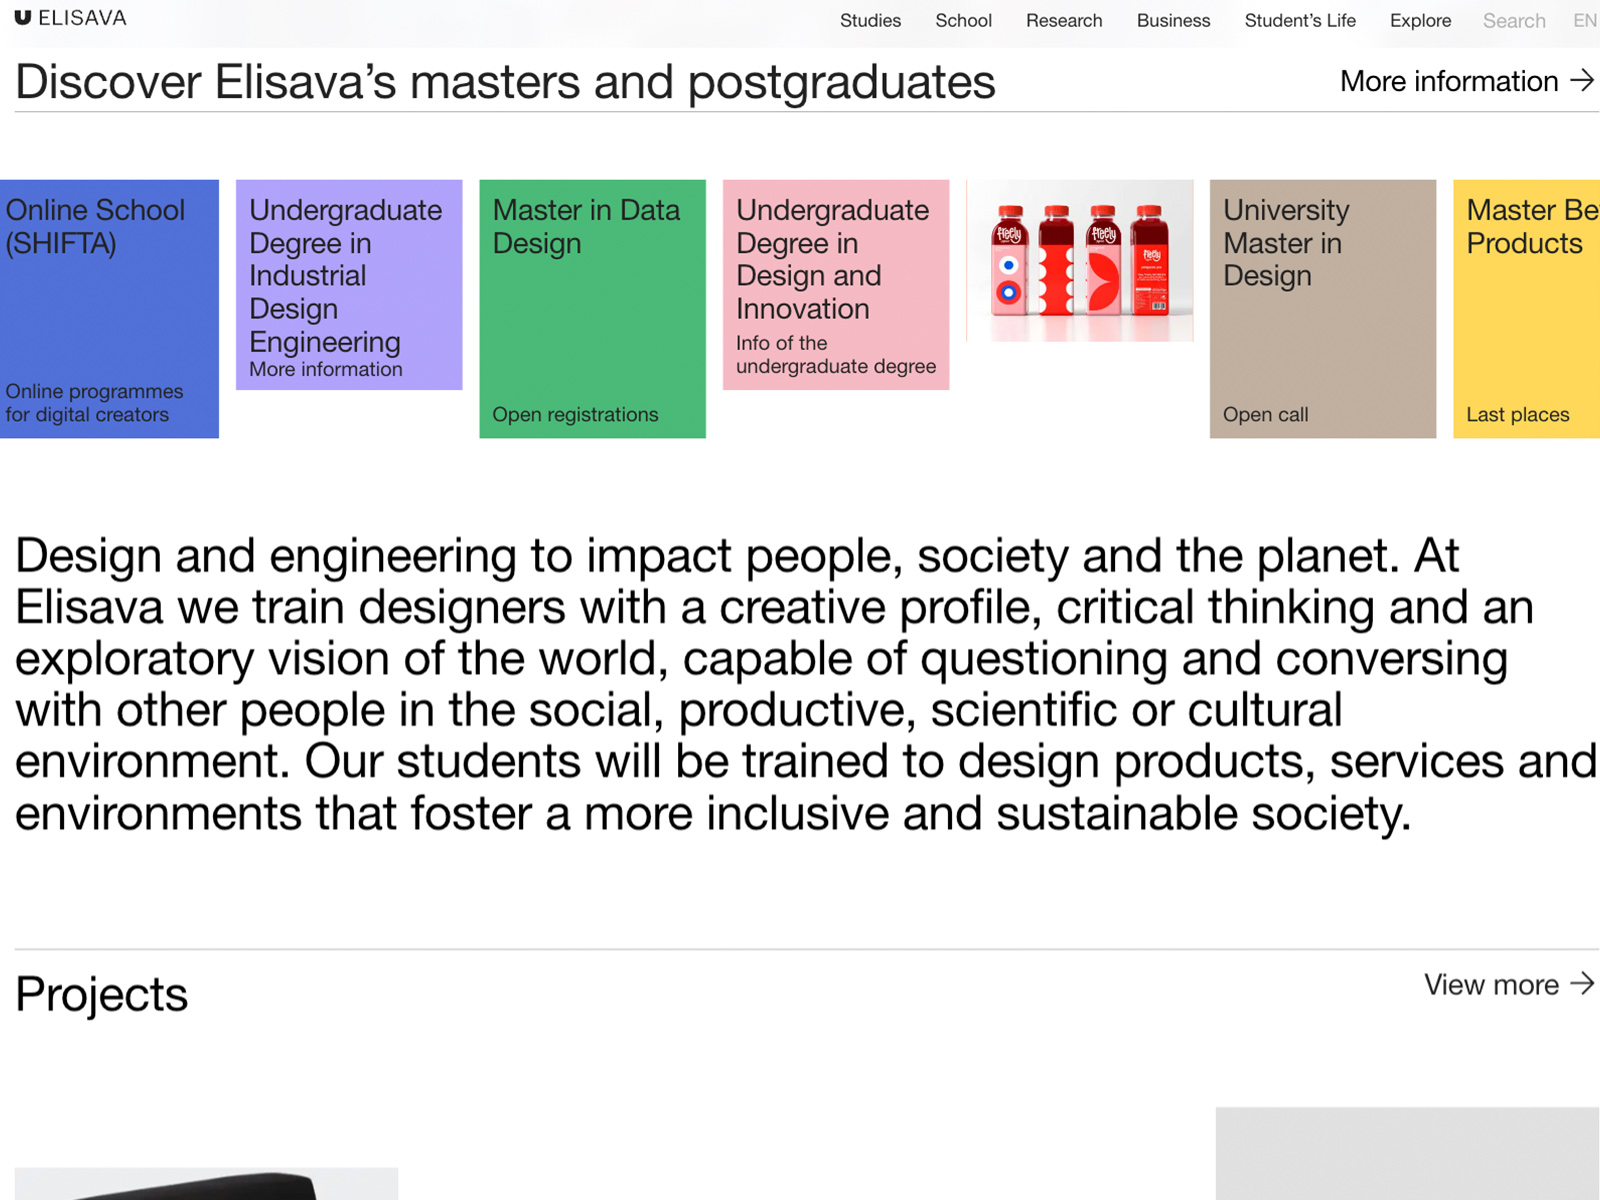Go to the Business menu item
The width and height of the screenshot is (1600, 1200).
[x=1173, y=20]
